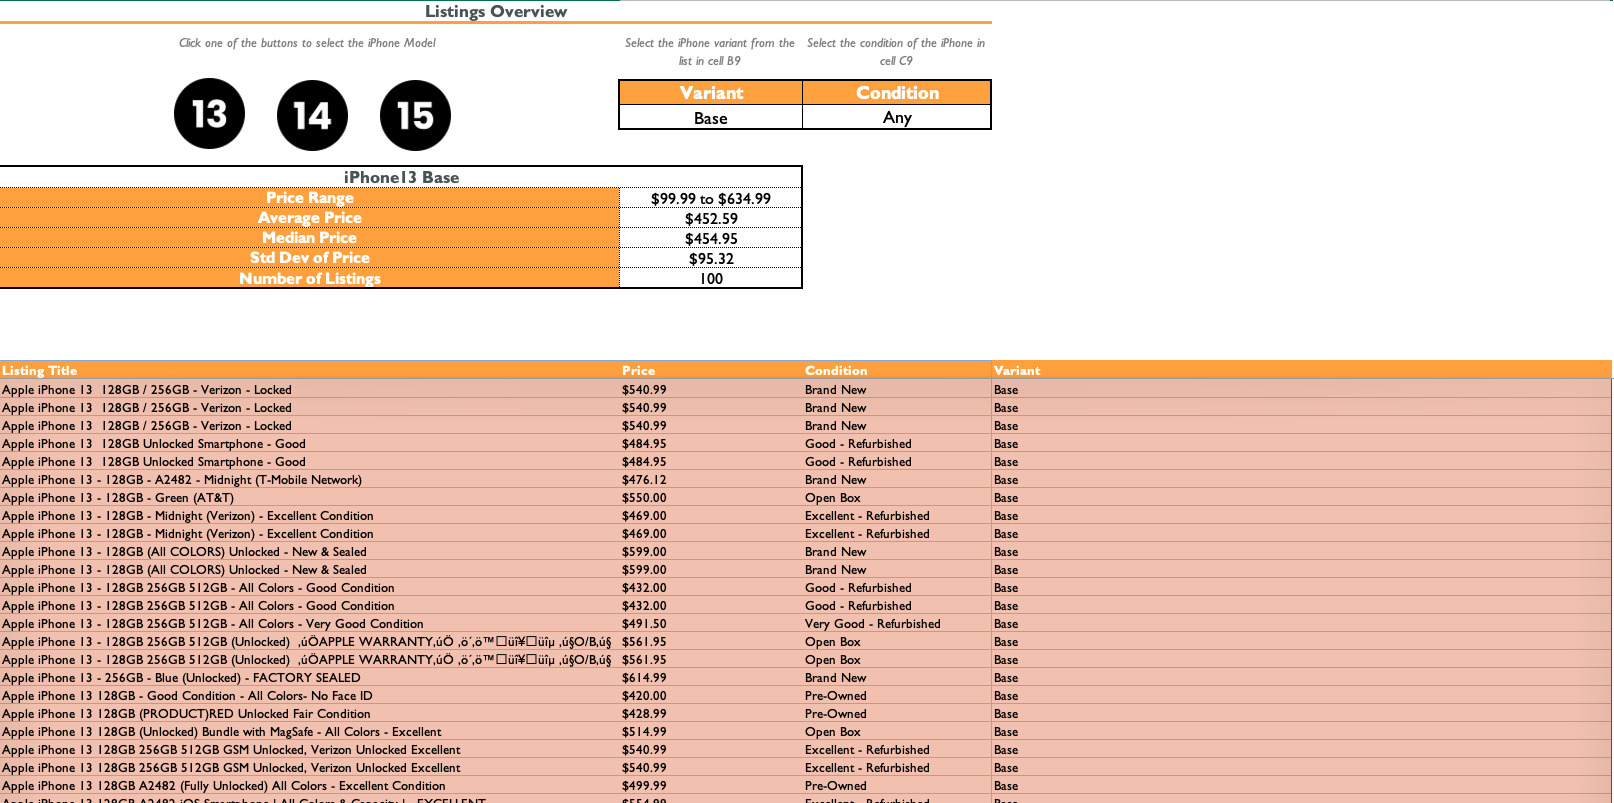Click the Average Price value $452.59

(710, 218)
